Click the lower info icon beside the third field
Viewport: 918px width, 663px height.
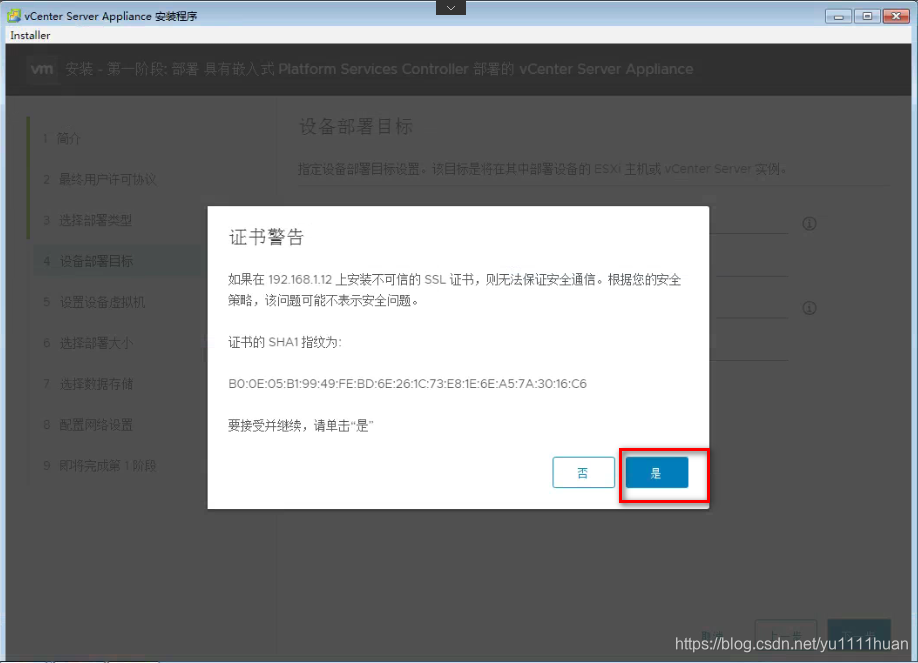pos(809,308)
